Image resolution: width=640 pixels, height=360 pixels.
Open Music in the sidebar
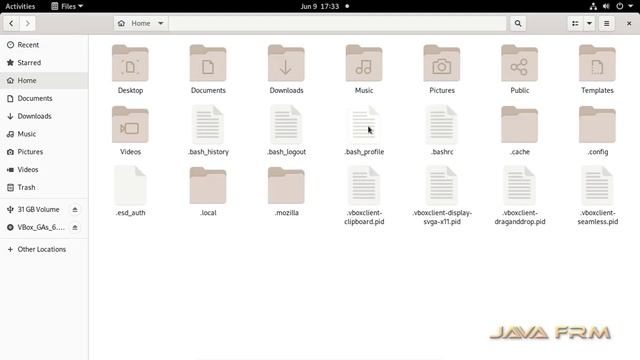coord(44,134)
